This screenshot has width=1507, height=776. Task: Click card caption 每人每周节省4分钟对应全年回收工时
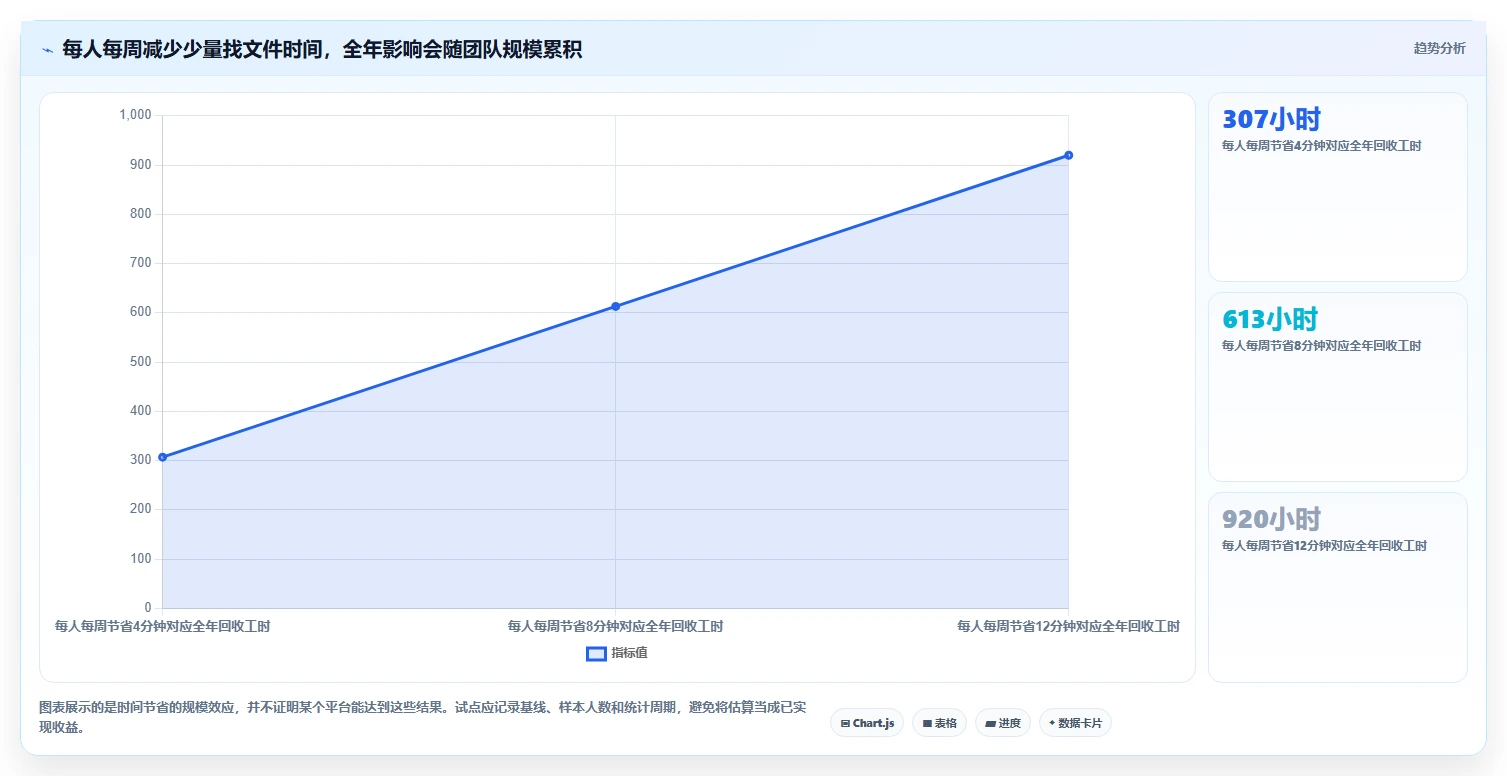1321,146
